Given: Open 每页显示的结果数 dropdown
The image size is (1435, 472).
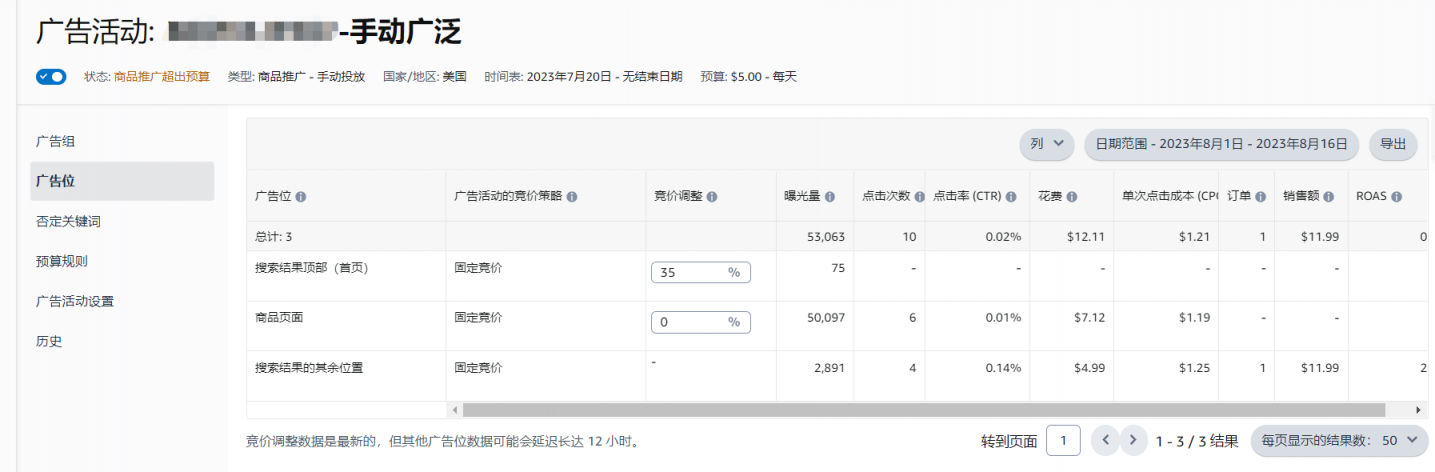Looking at the screenshot, I should tap(1339, 440).
